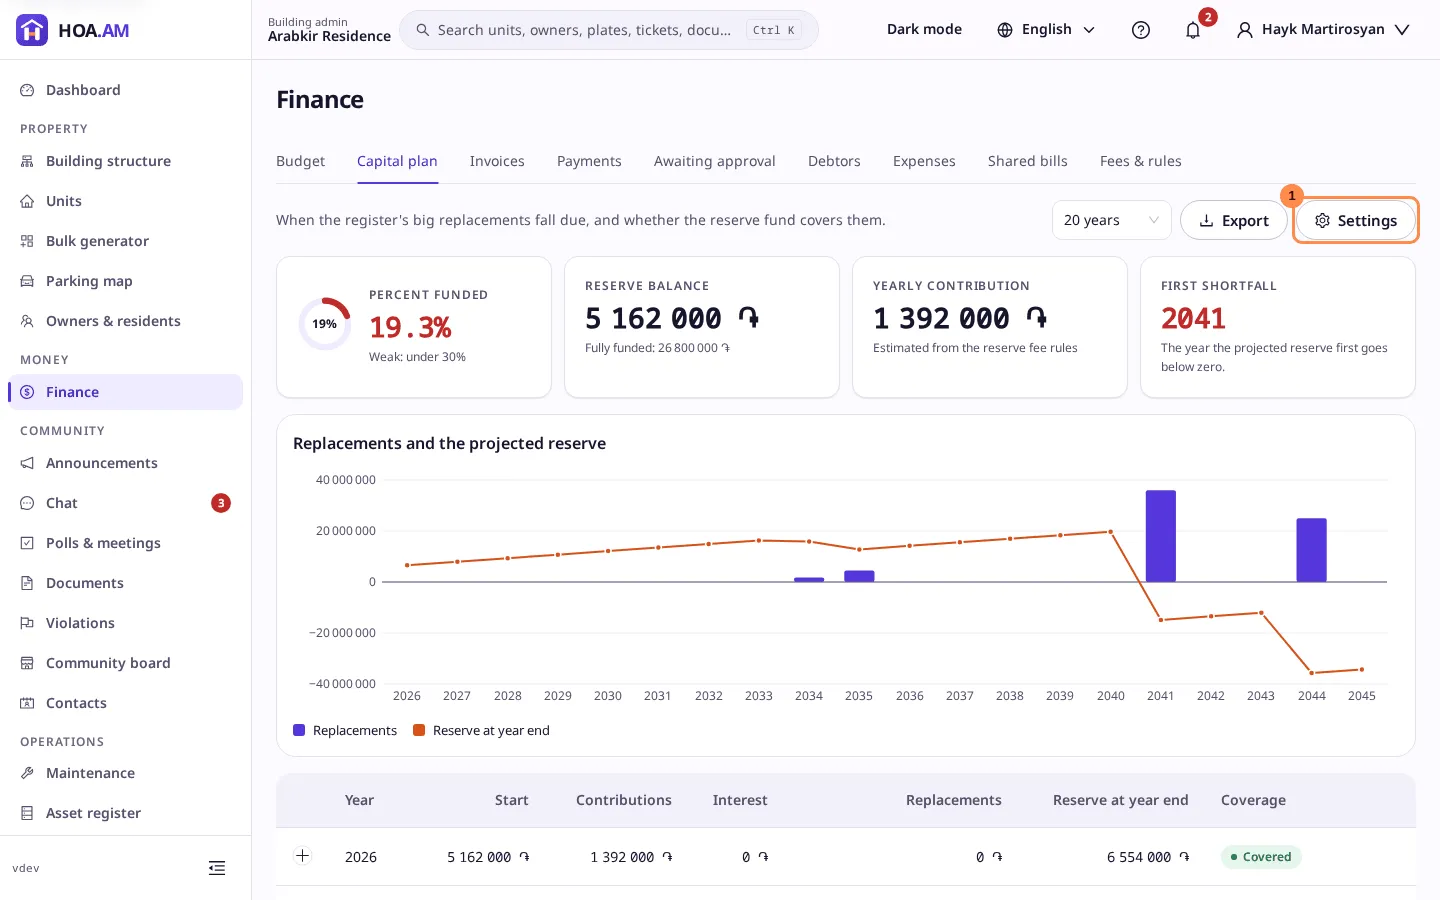Click the Polls & meetings icon
The width and height of the screenshot is (1440, 900).
click(27, 543)
